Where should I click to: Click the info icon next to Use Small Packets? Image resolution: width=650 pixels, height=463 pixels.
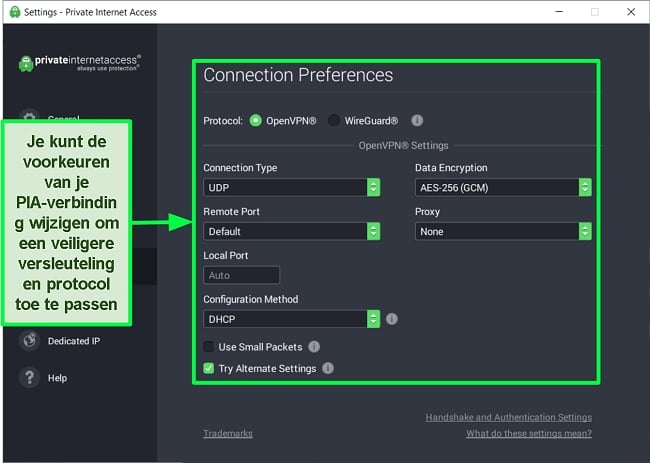(314, 347)
